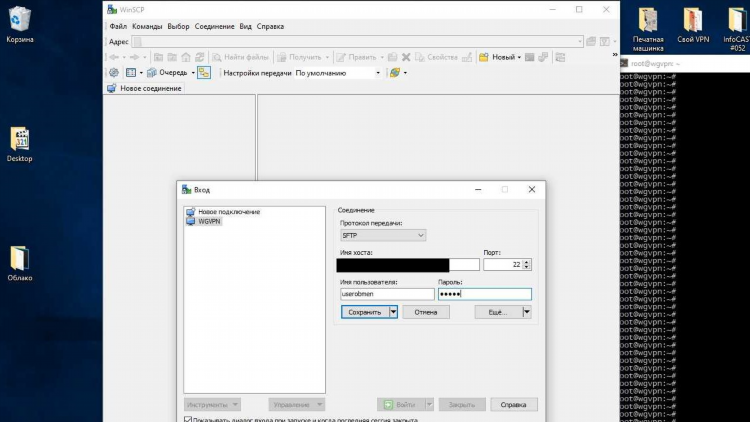
Task: Open the Вид menu
Action: tap(245, 26)
